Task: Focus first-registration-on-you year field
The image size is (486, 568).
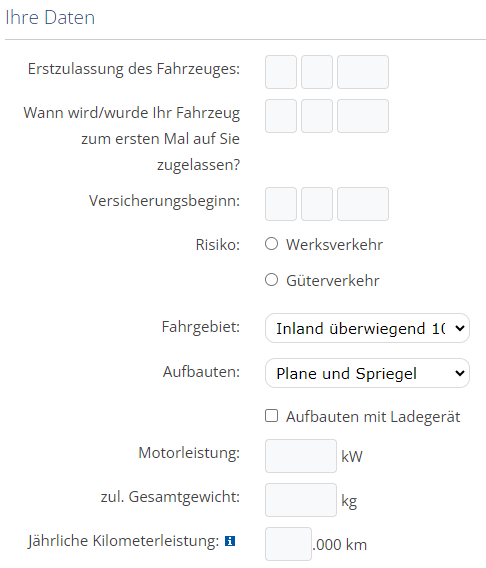Action: click(363, 116)
